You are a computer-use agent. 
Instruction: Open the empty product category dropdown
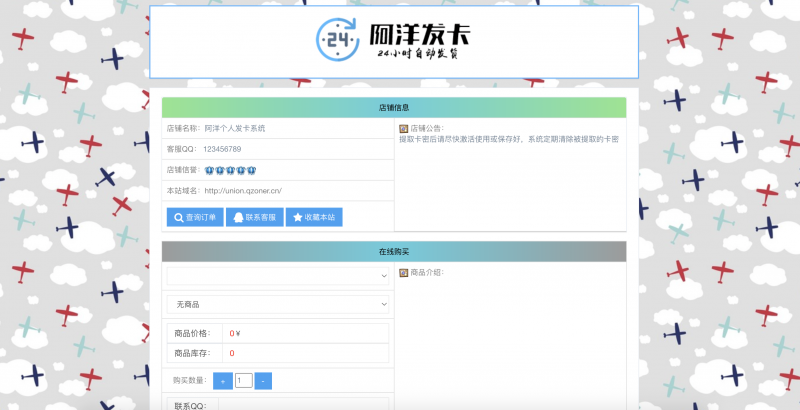(x=278, y=275)
